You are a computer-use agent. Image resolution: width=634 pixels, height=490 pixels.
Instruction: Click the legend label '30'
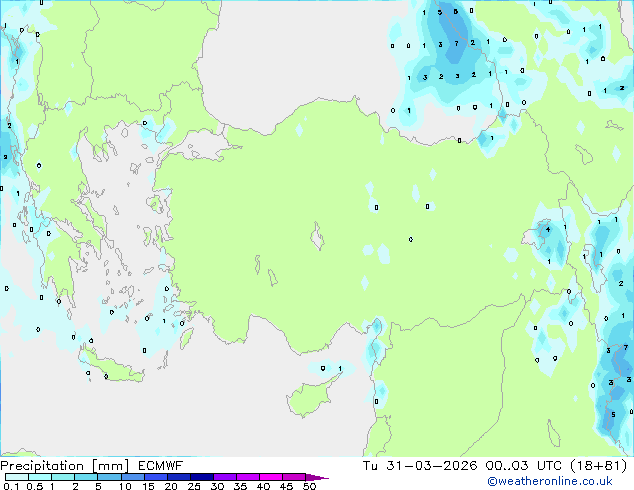tap(217, 486)
